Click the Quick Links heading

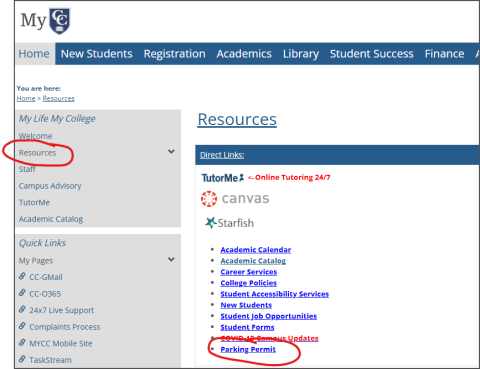[42, 243]
